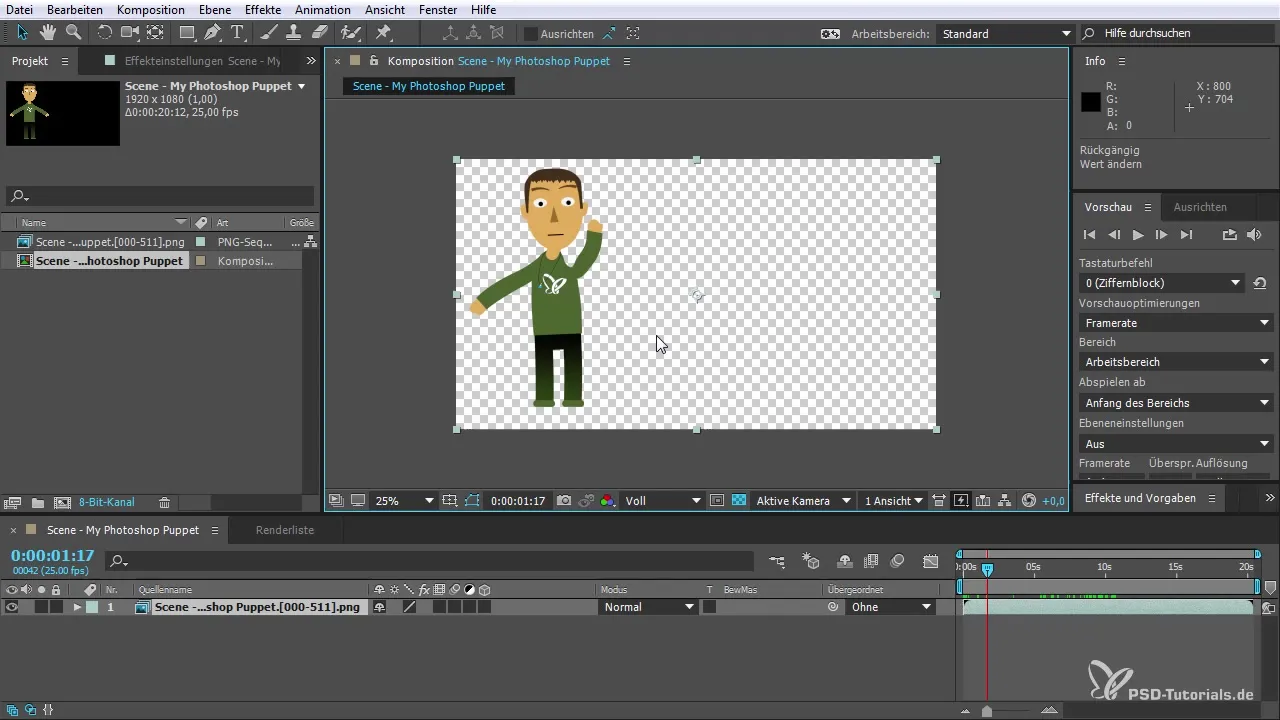Screen dimensions: 1280x720
Task: Switch to the Effekteinstellungen tab
Action: point(202,61)
